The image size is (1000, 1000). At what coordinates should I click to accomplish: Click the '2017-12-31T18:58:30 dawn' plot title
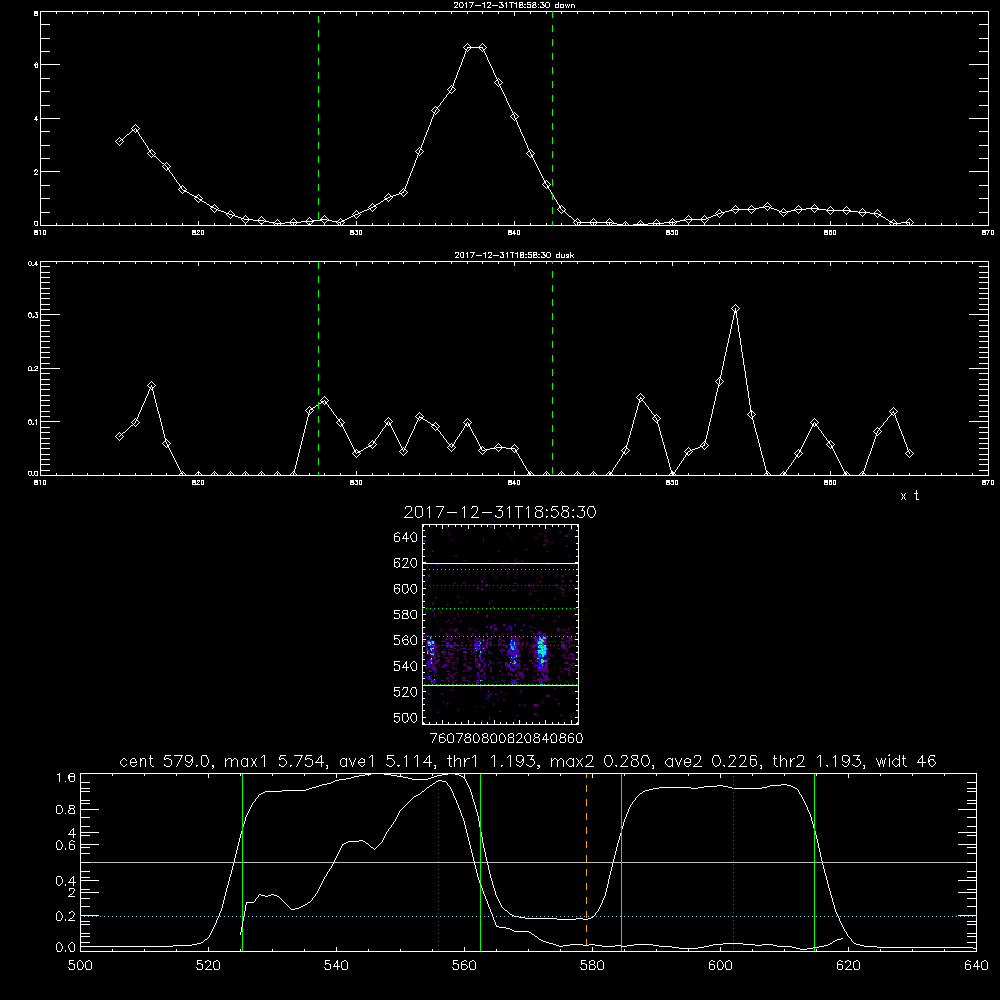point(514,5)
